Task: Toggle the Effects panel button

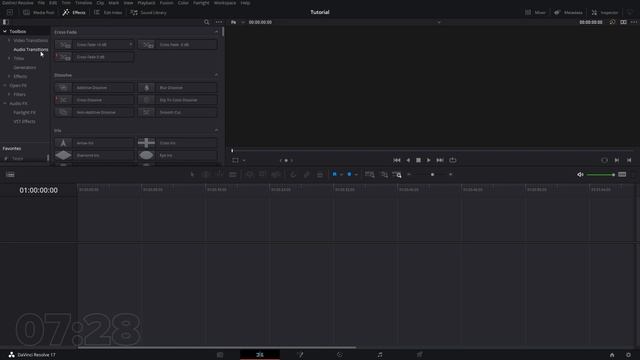Action: [x=74, y=13]
